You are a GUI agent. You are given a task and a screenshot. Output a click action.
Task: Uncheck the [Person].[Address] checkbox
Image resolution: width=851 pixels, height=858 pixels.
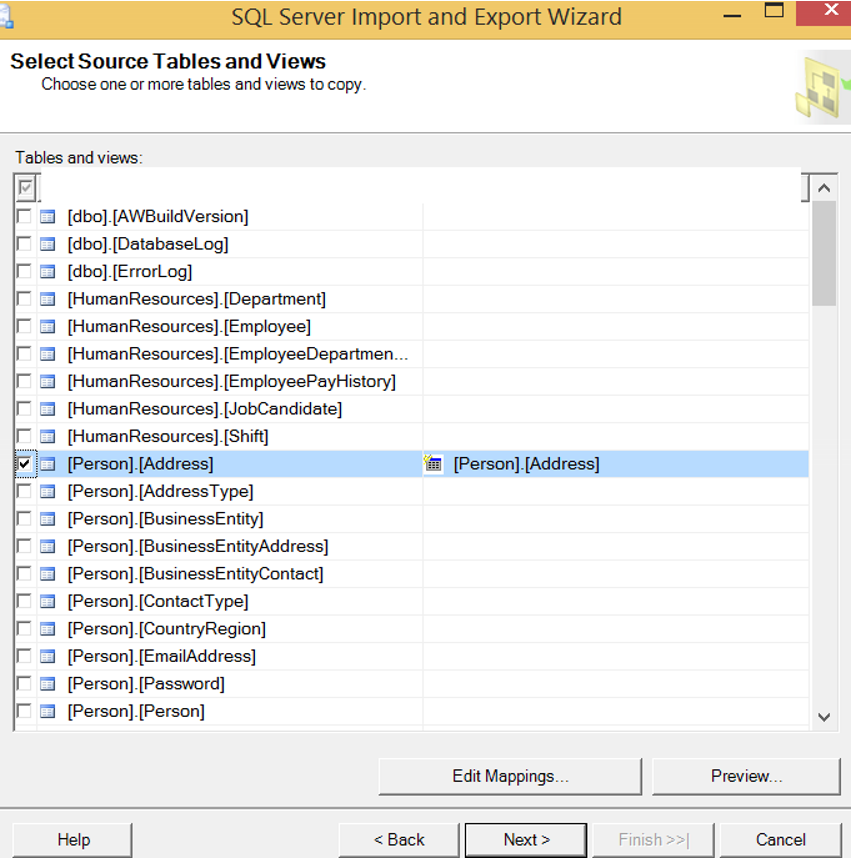pos(24,463)
